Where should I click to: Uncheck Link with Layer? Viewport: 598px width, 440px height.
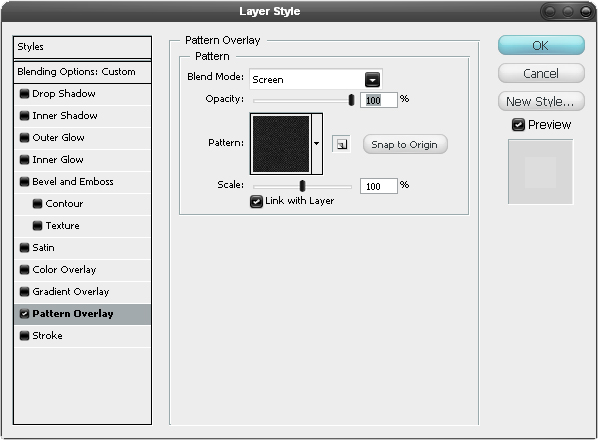point(256,201)
